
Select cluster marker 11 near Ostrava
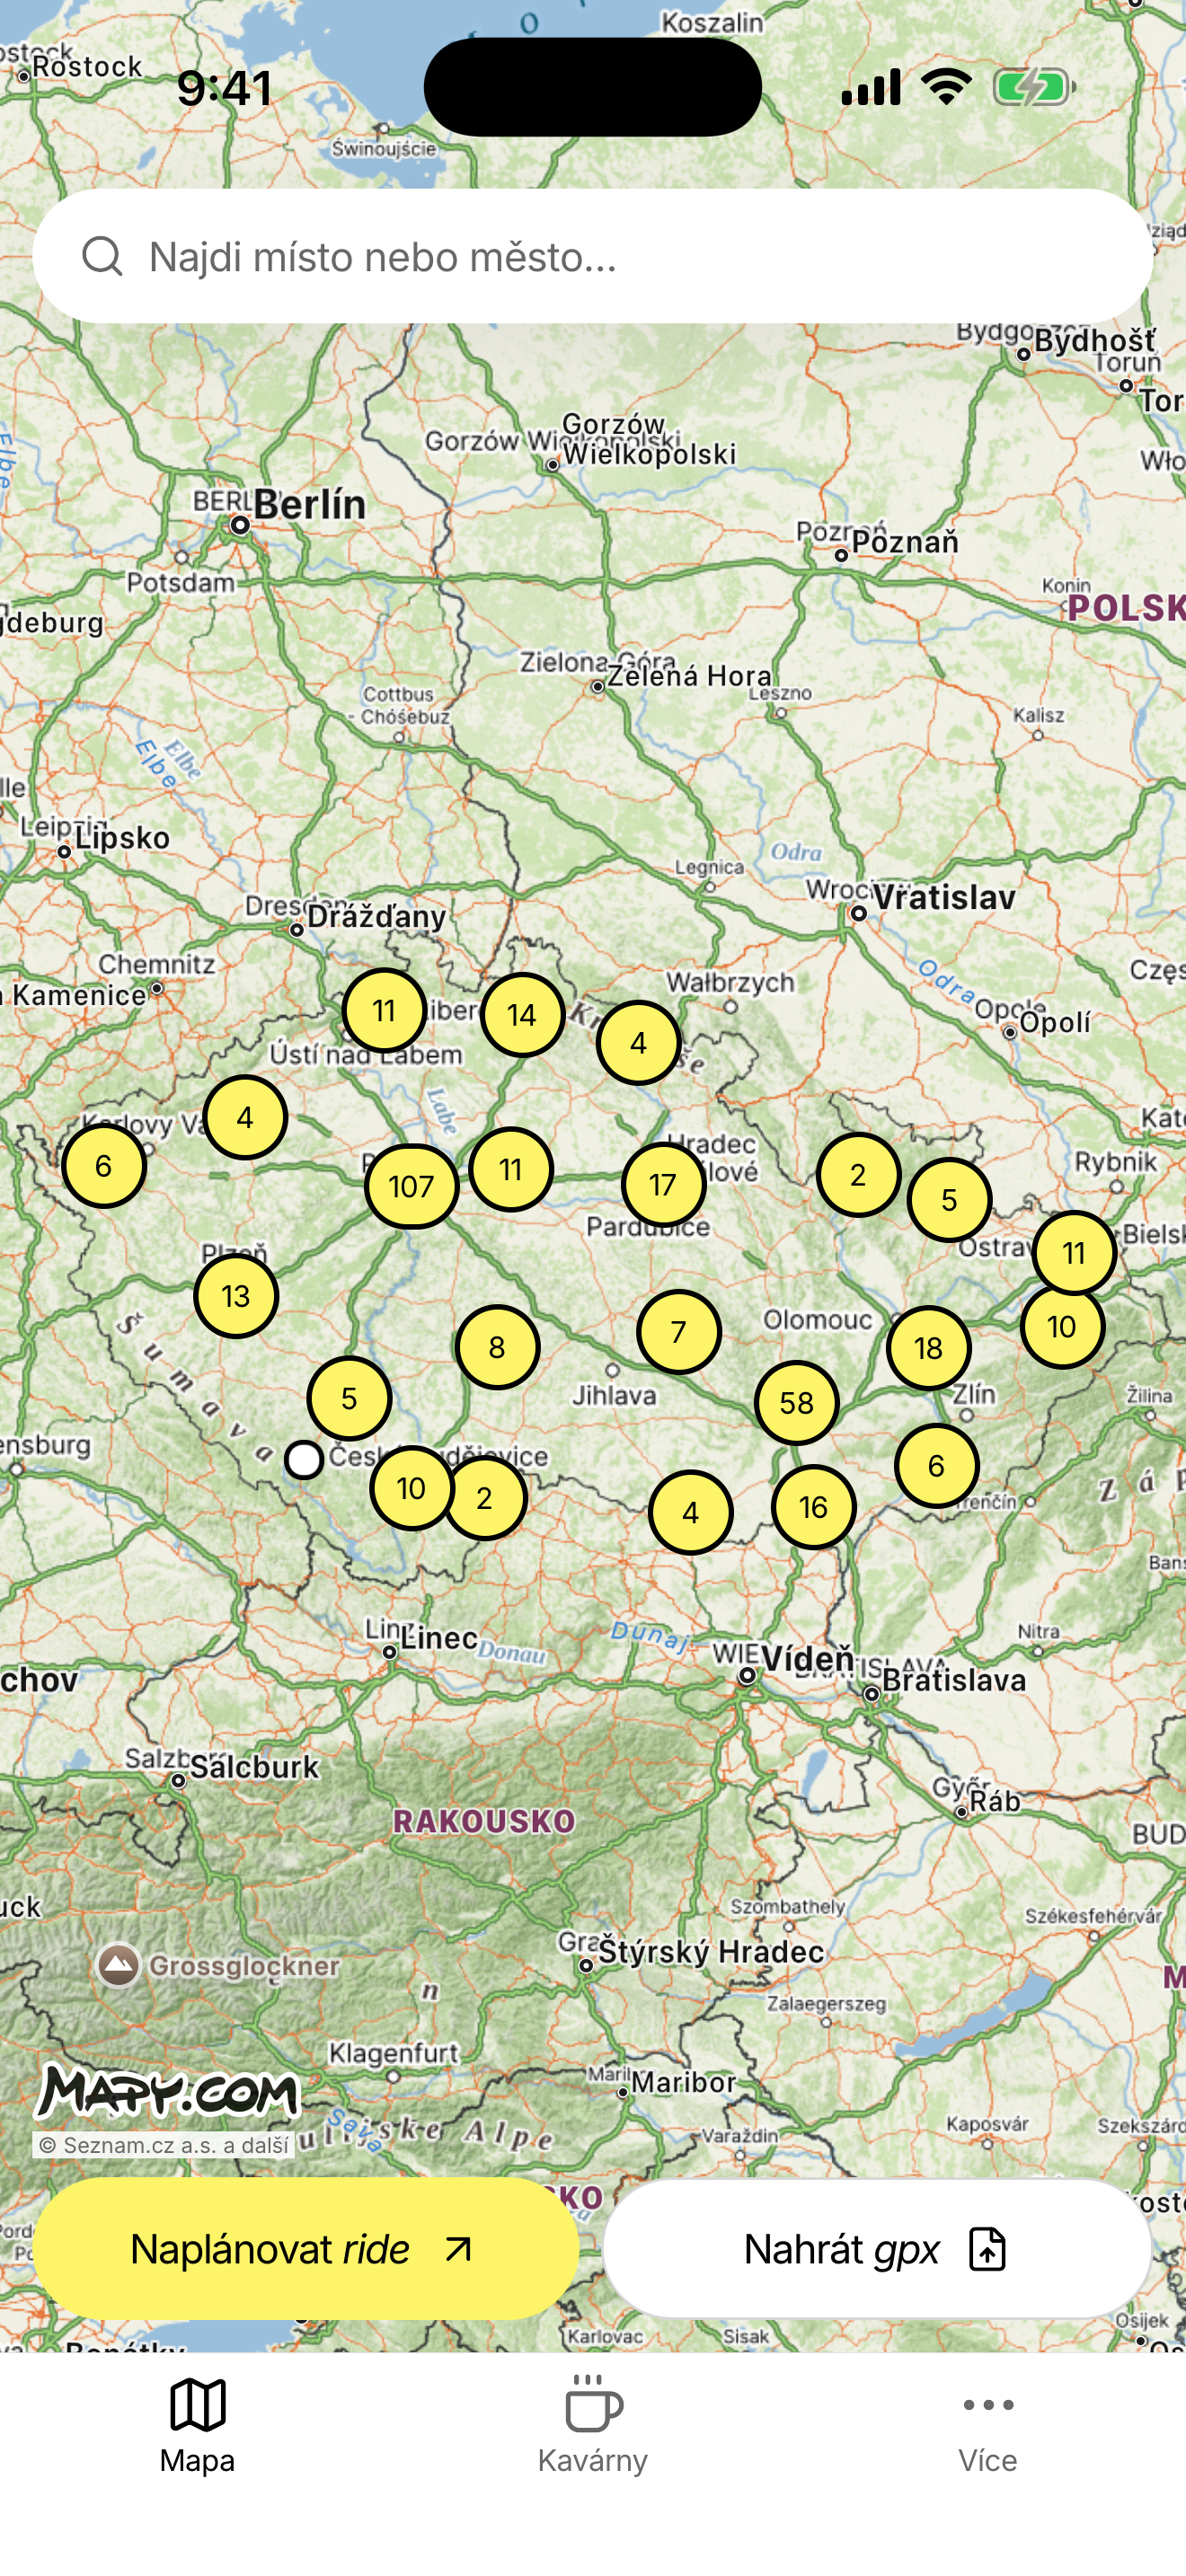[x=1074, y=1252]
